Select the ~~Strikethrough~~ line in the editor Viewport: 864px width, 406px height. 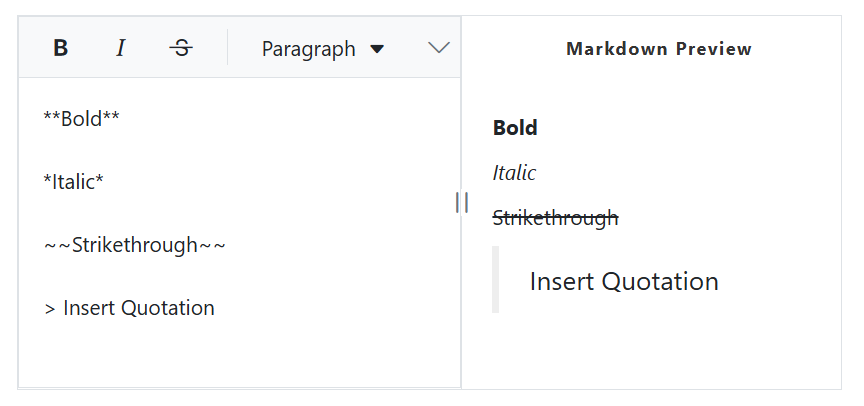click(135, 245)
